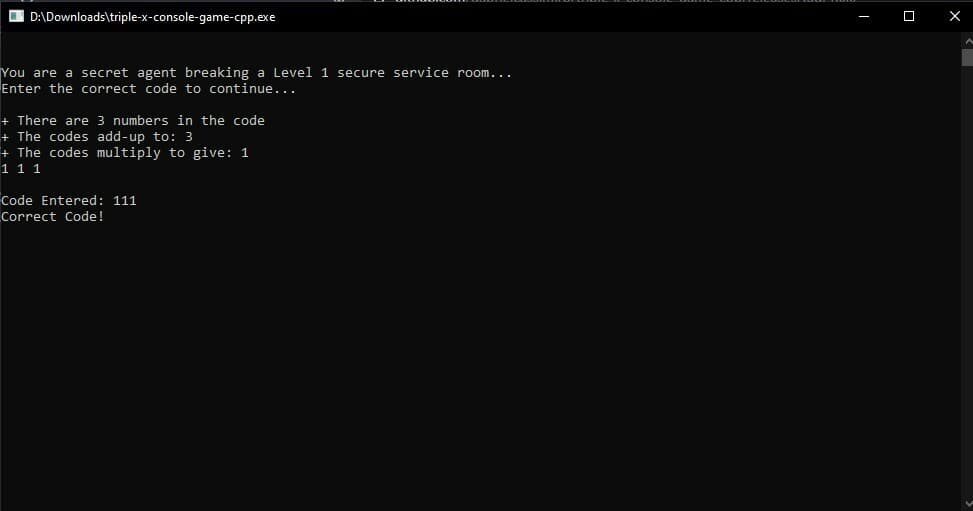
Task: Click the window title path text
Action: (x=153, y=17)
